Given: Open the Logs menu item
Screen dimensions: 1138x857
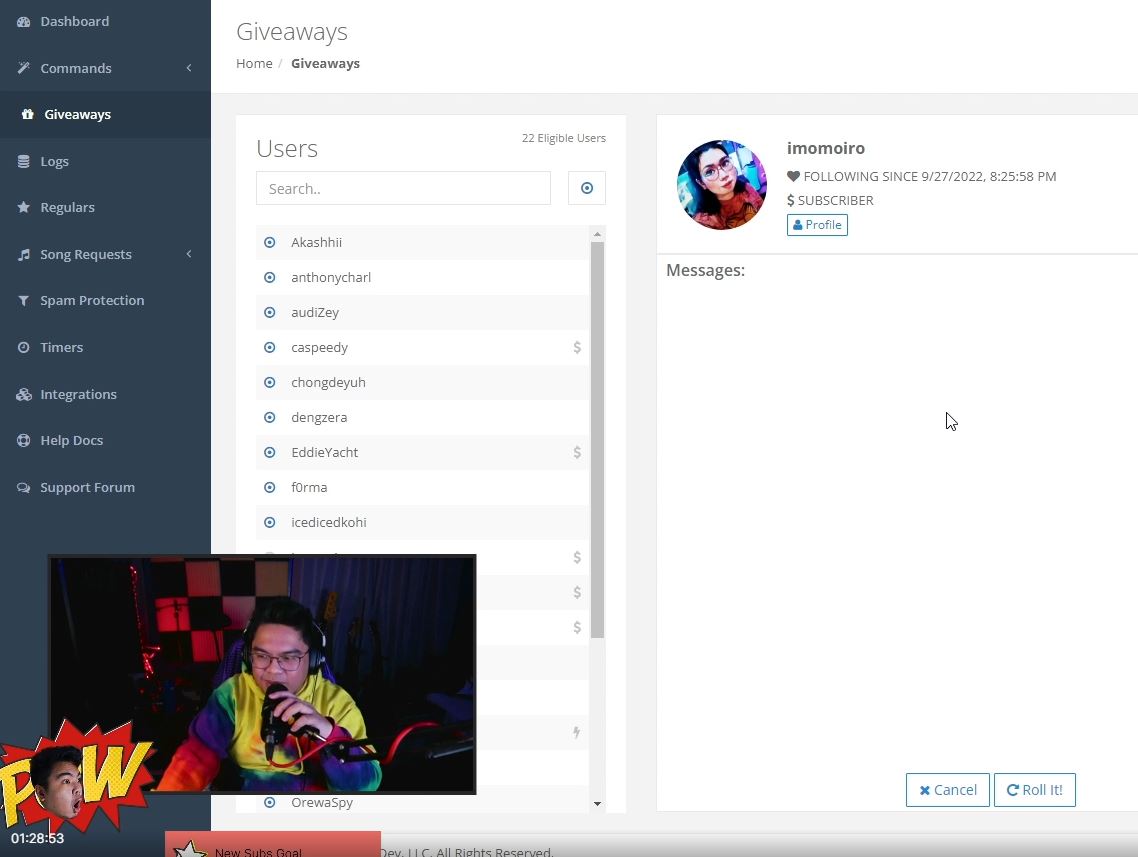Looking at the screenshot, I should click(105, 161).
